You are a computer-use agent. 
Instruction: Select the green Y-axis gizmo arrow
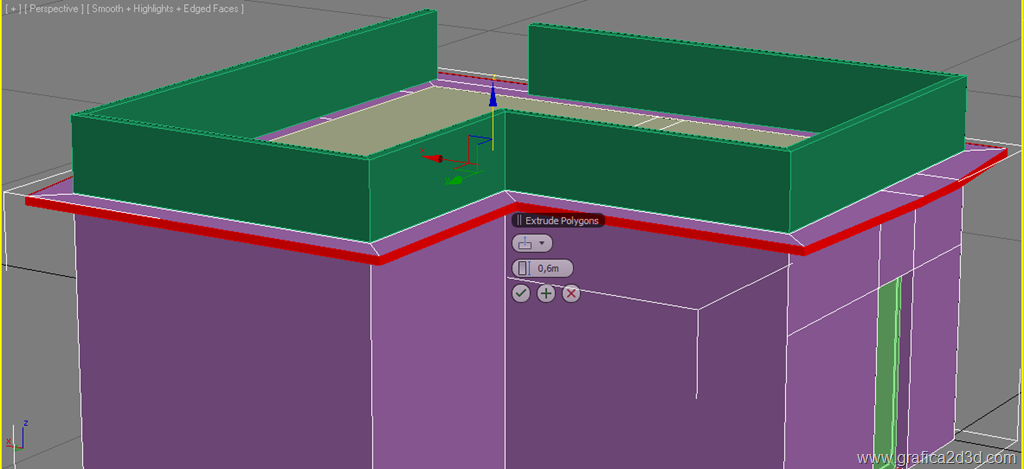click(453, 181)
